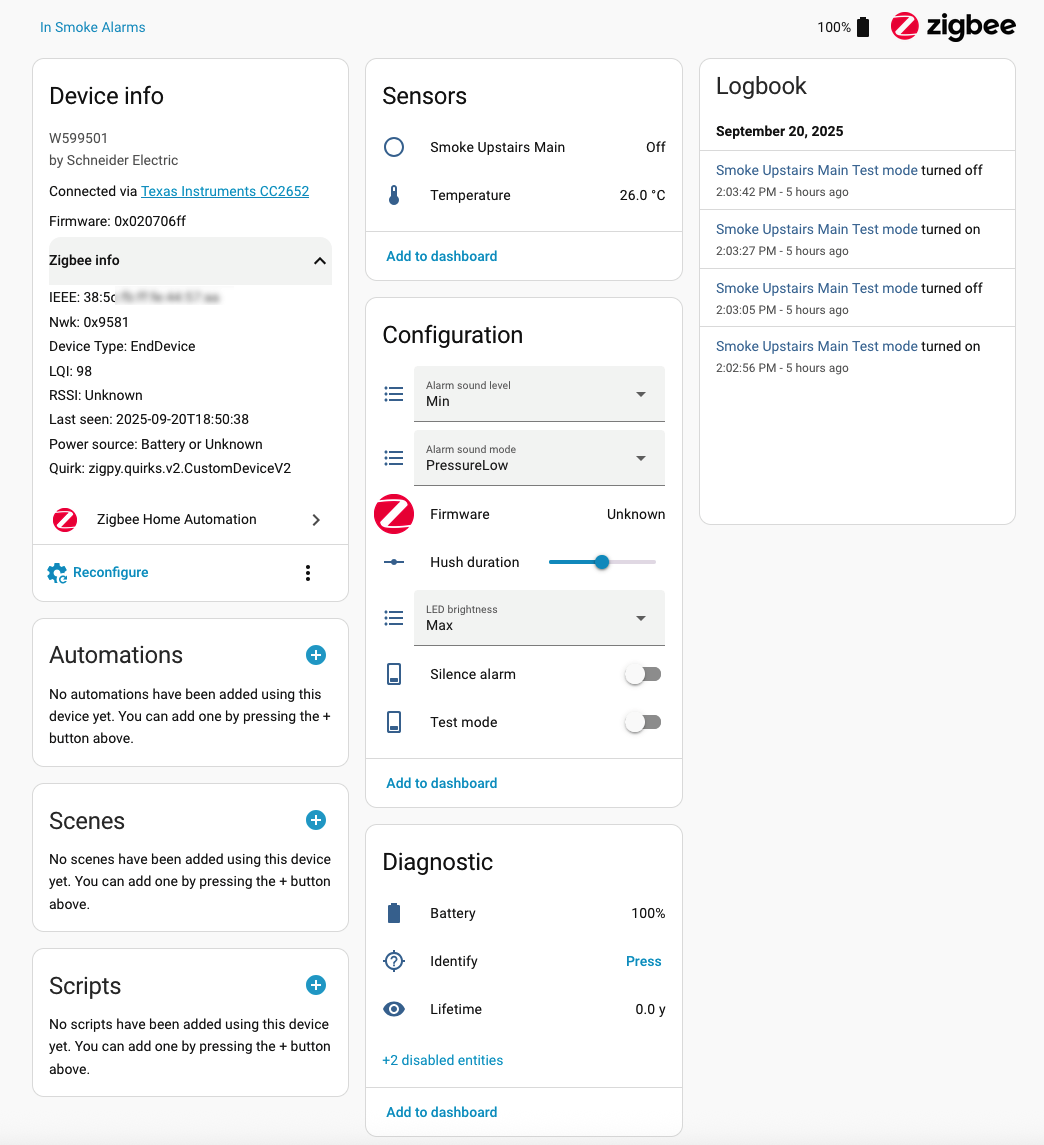The height and width of the screenshot is (1145, 1044).
Task: Open Zigbee Home Automation integration entry
Action: pos(190,520)
